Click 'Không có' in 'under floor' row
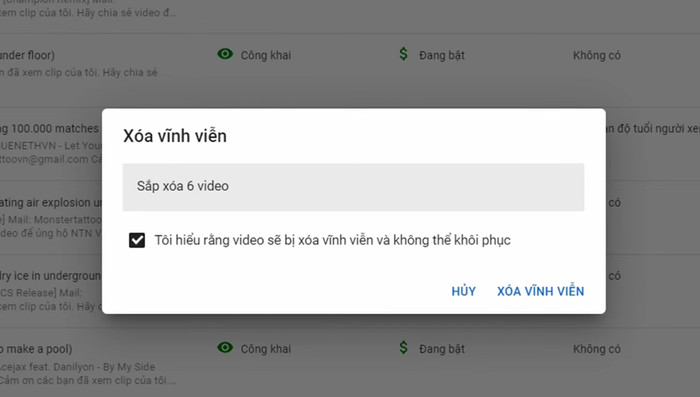 (597, 55)
